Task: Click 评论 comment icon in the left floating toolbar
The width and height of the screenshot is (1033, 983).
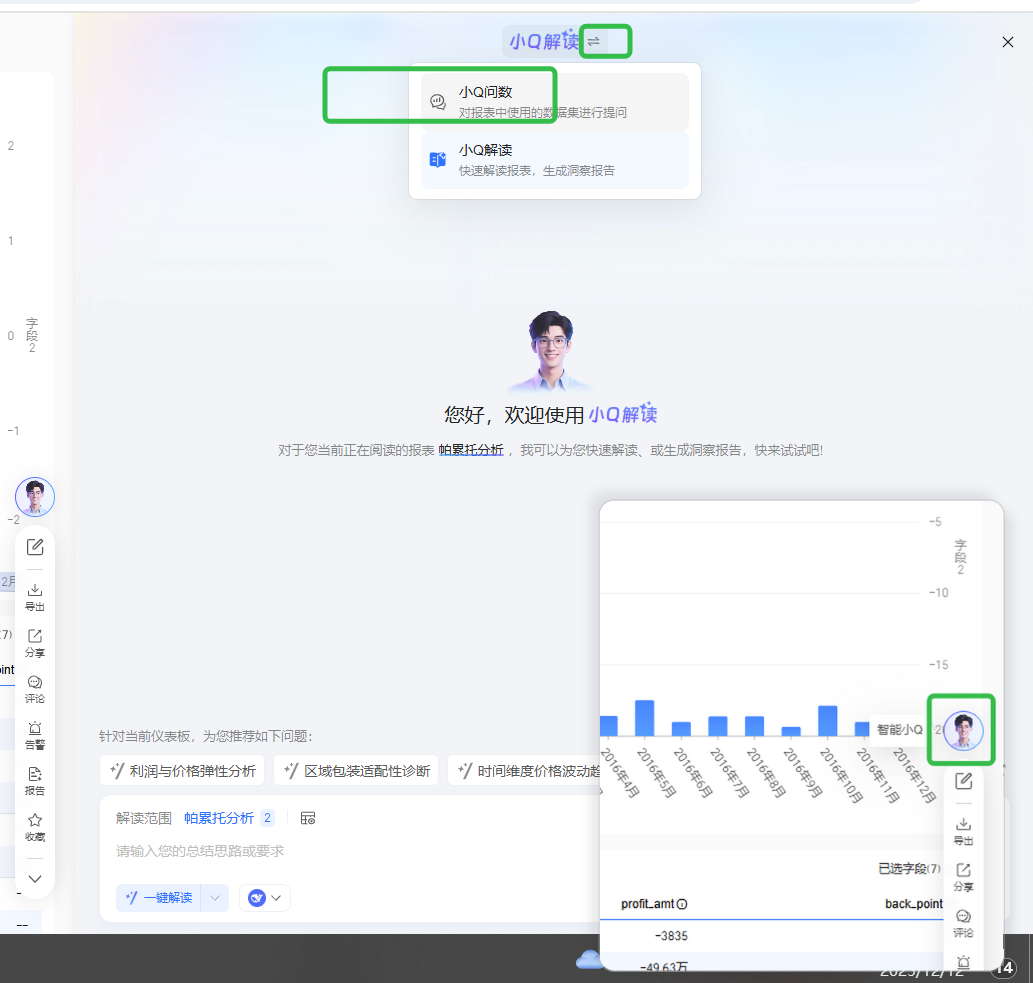Action: click(35, 688)
